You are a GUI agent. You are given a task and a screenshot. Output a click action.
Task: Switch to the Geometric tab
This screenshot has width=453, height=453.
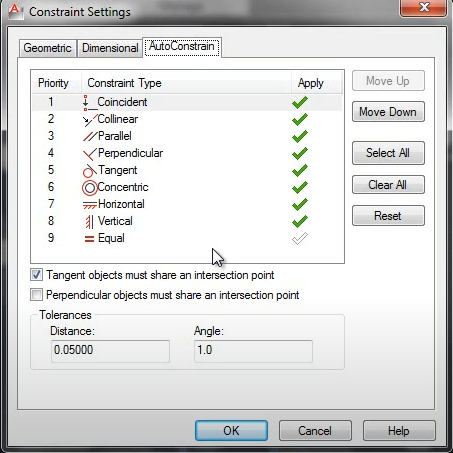[47, 48]
